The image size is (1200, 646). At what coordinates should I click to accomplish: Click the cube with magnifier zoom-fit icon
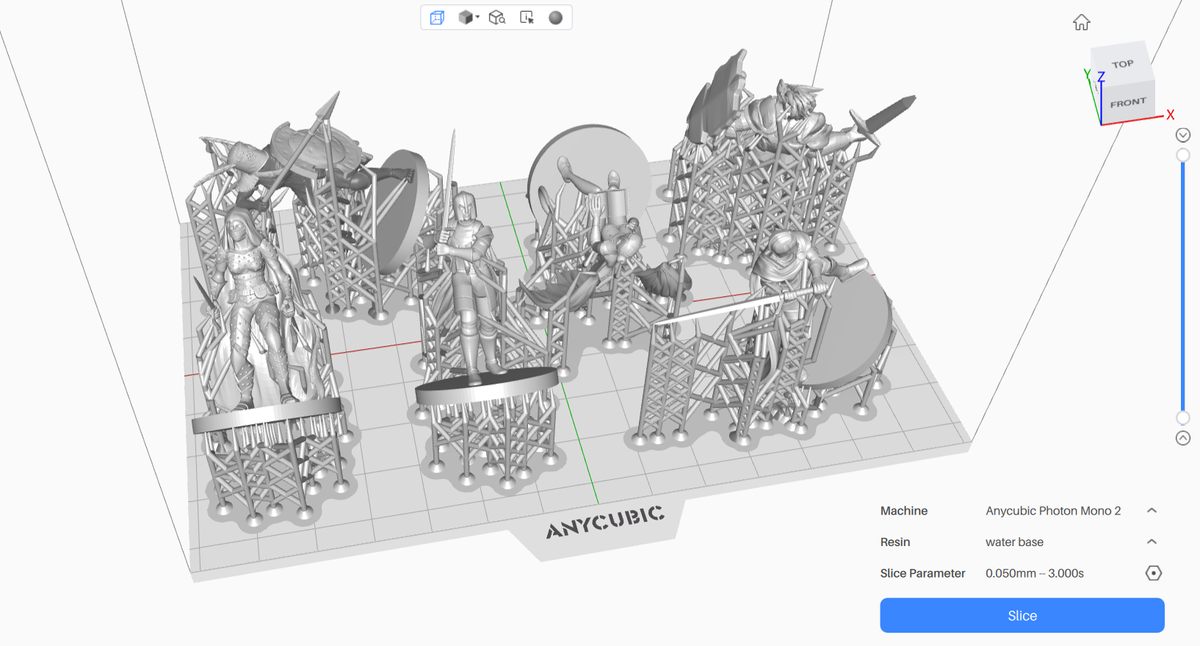pos(497,17)
